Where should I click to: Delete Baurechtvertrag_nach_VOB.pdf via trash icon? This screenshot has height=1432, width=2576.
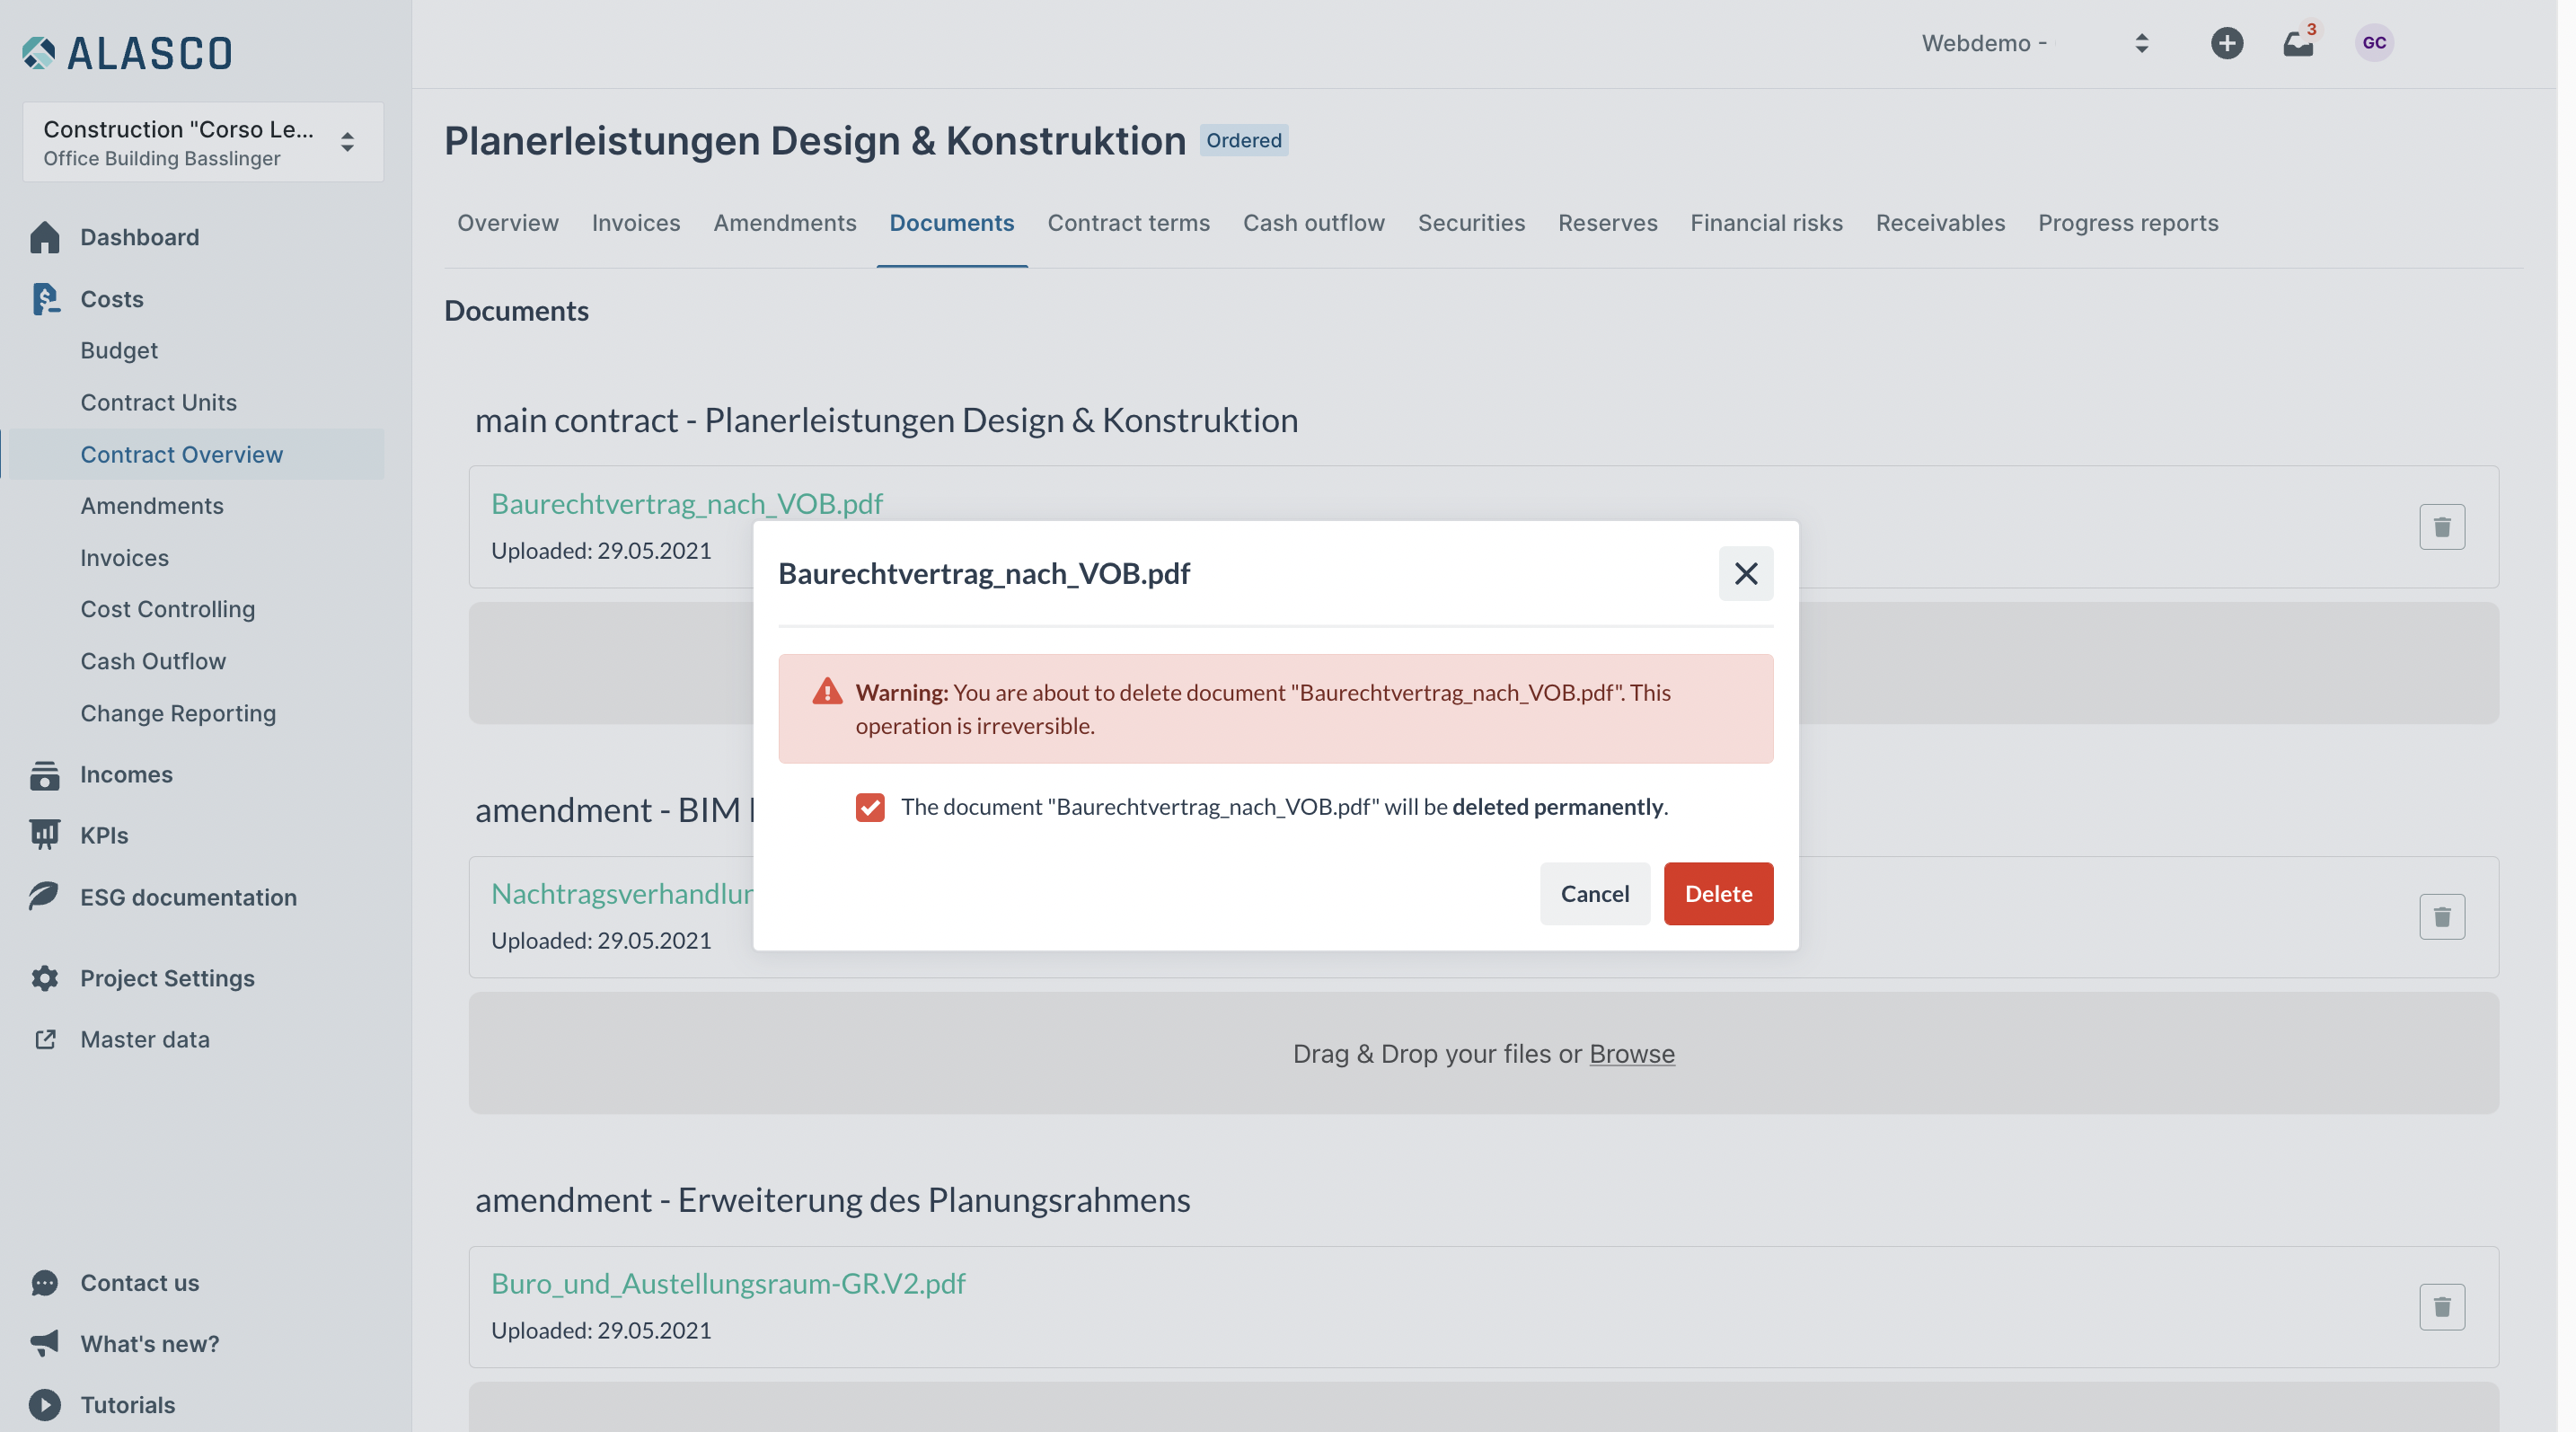[2442, 527]
